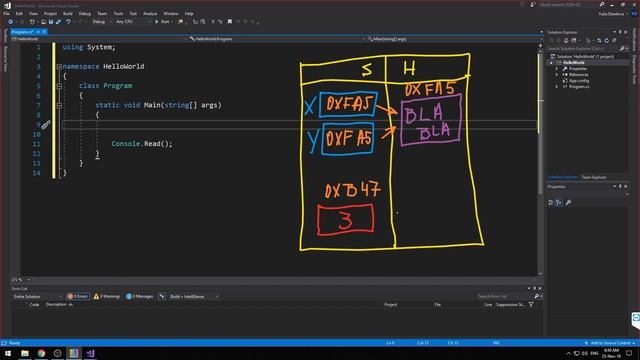
Task: Switch to the Team Explorer tab
Action: tap(593, 178)
